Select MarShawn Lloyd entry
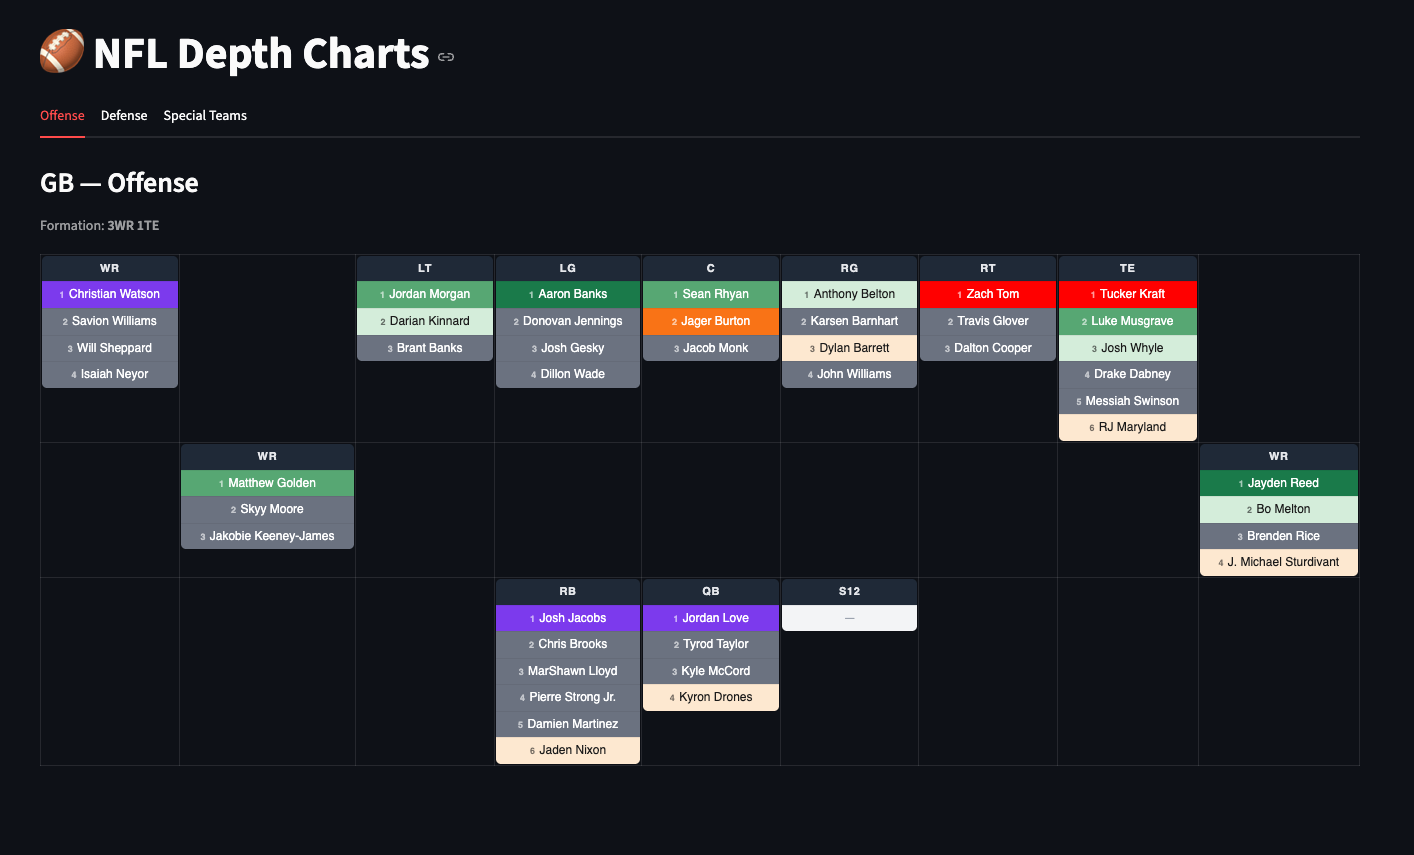 568,671
